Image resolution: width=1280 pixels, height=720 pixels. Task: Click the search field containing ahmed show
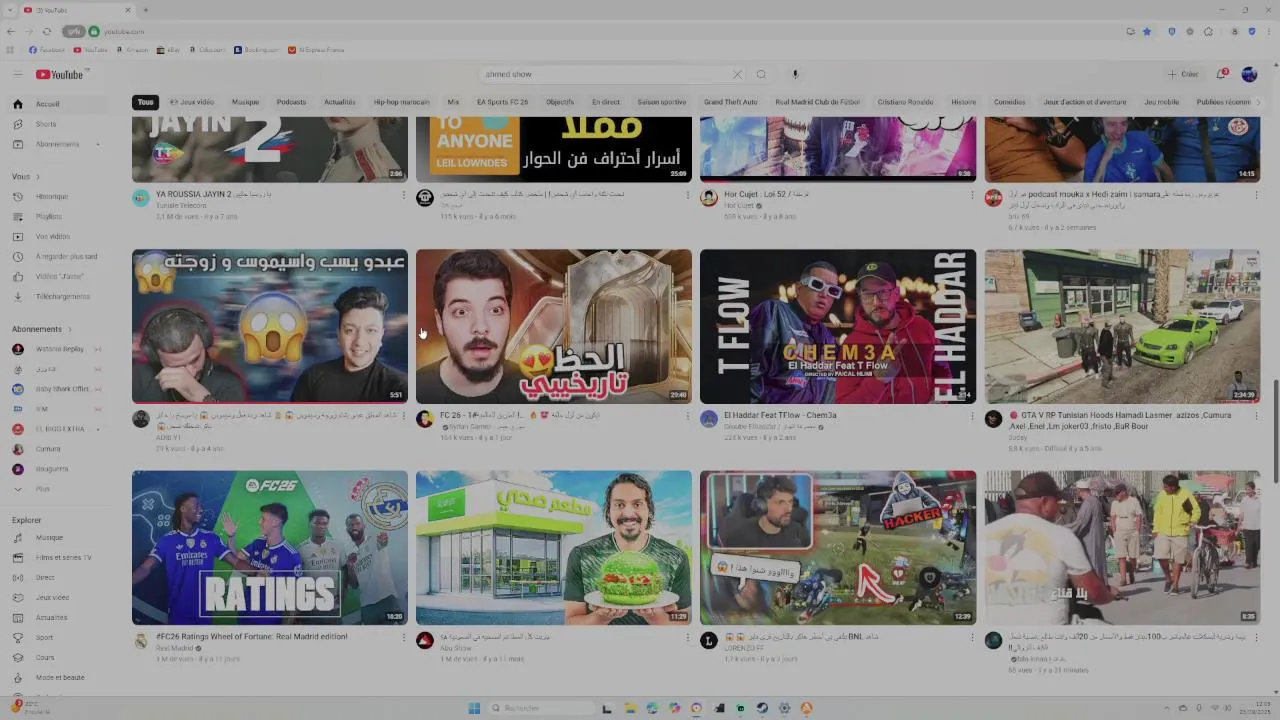pos(605,74)
